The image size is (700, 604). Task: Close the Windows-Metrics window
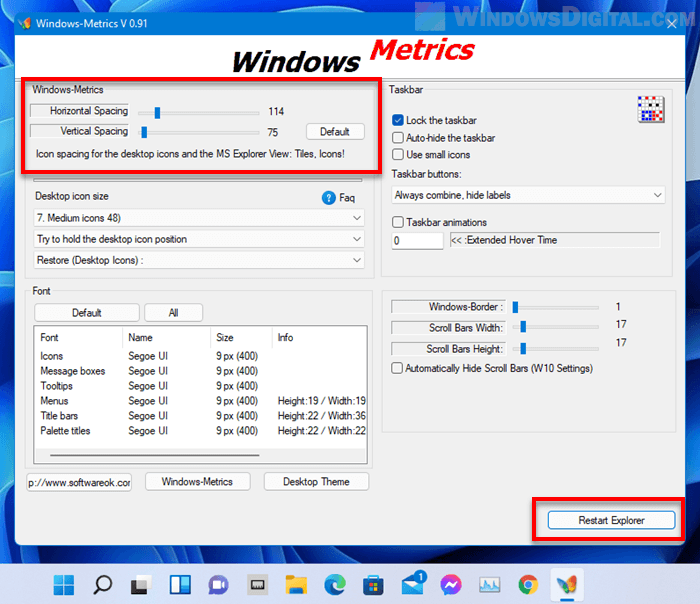(671, 24)
